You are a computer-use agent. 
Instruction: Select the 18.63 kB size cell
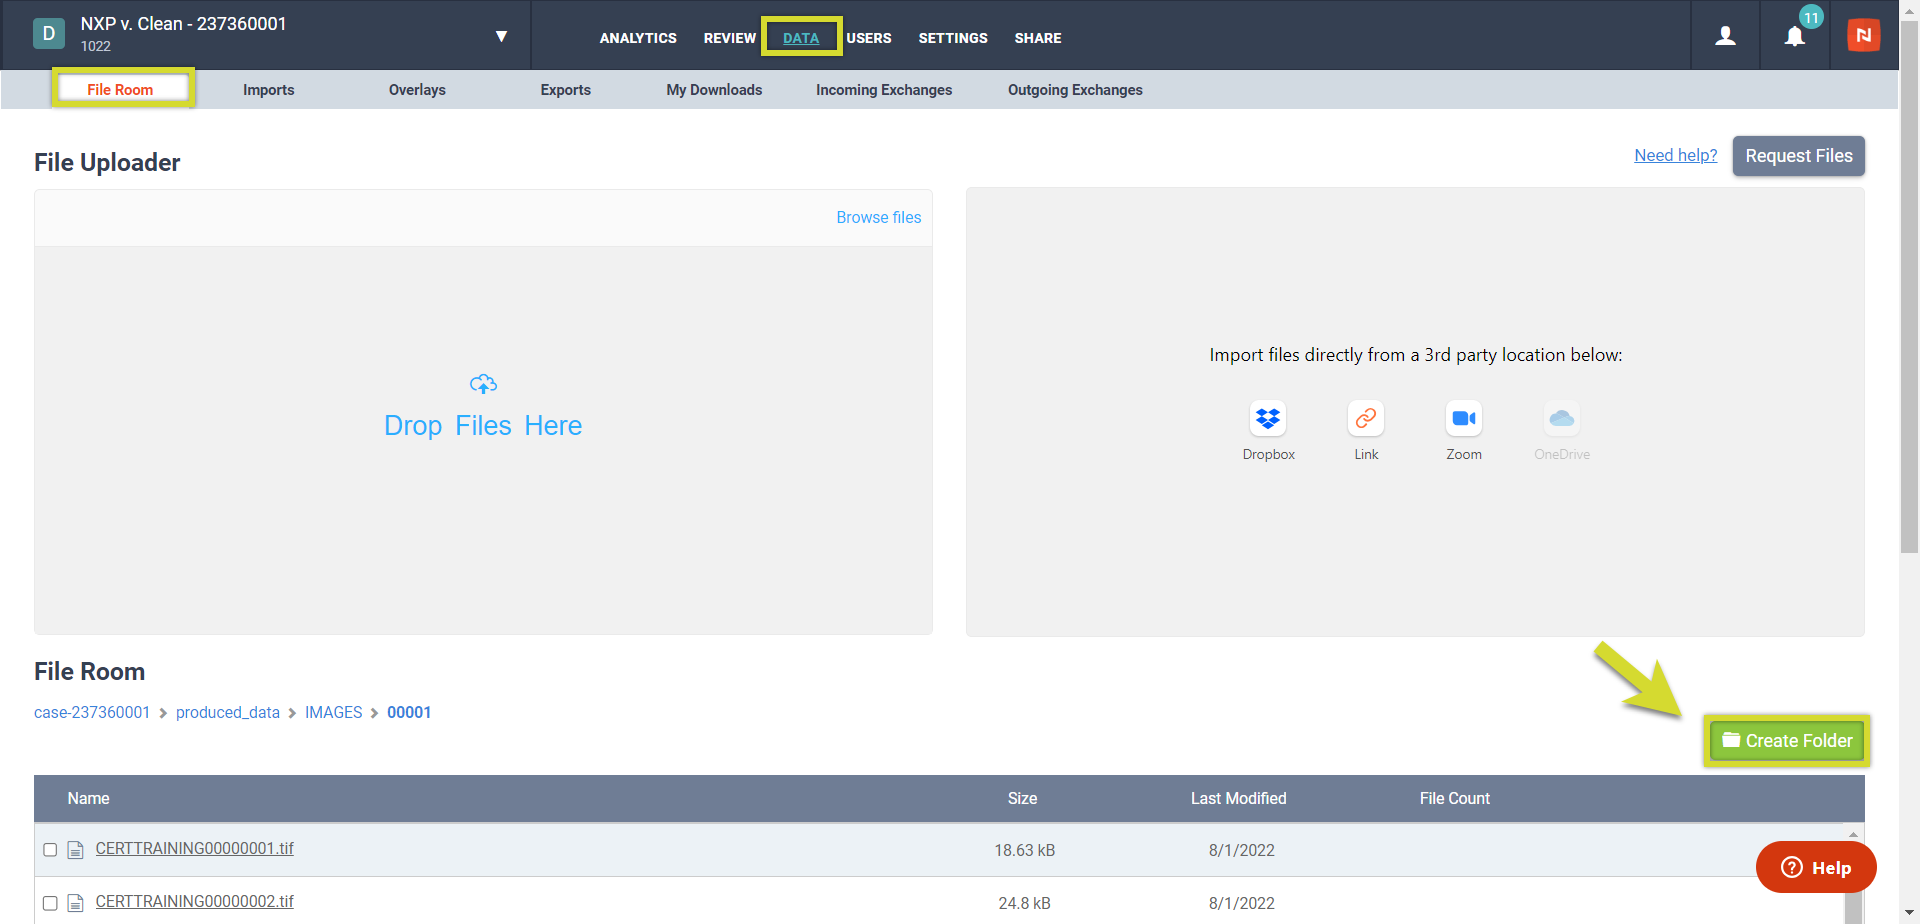(x=1025, y=850)
